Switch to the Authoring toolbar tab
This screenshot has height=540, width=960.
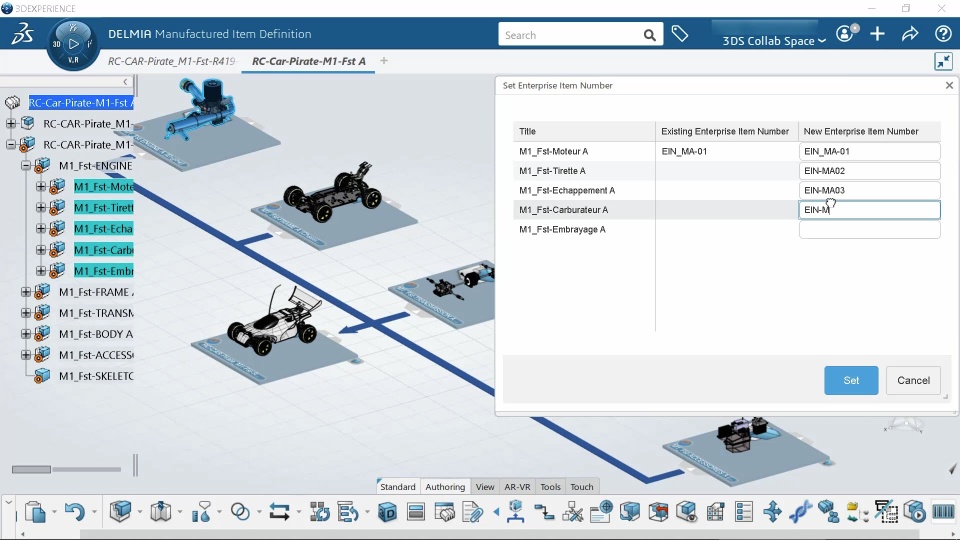tap(445, 487)
